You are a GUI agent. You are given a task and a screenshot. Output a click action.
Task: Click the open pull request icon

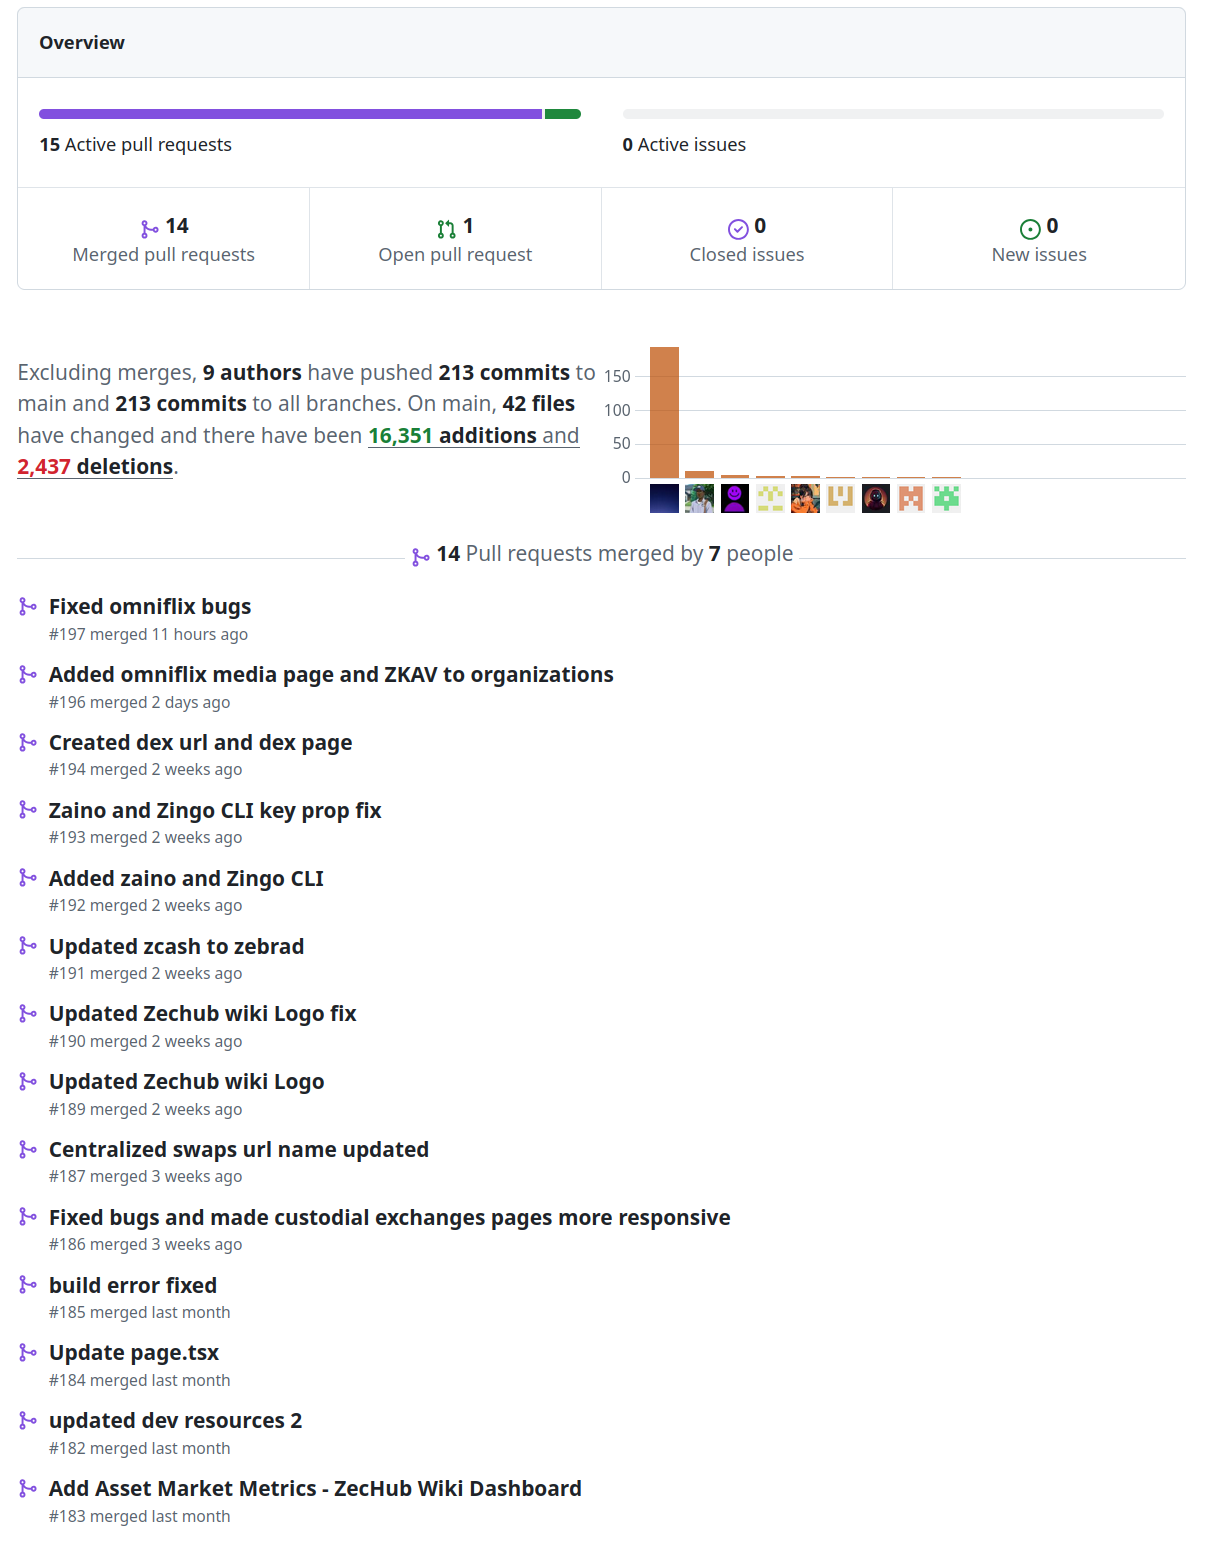coord(446,229)
